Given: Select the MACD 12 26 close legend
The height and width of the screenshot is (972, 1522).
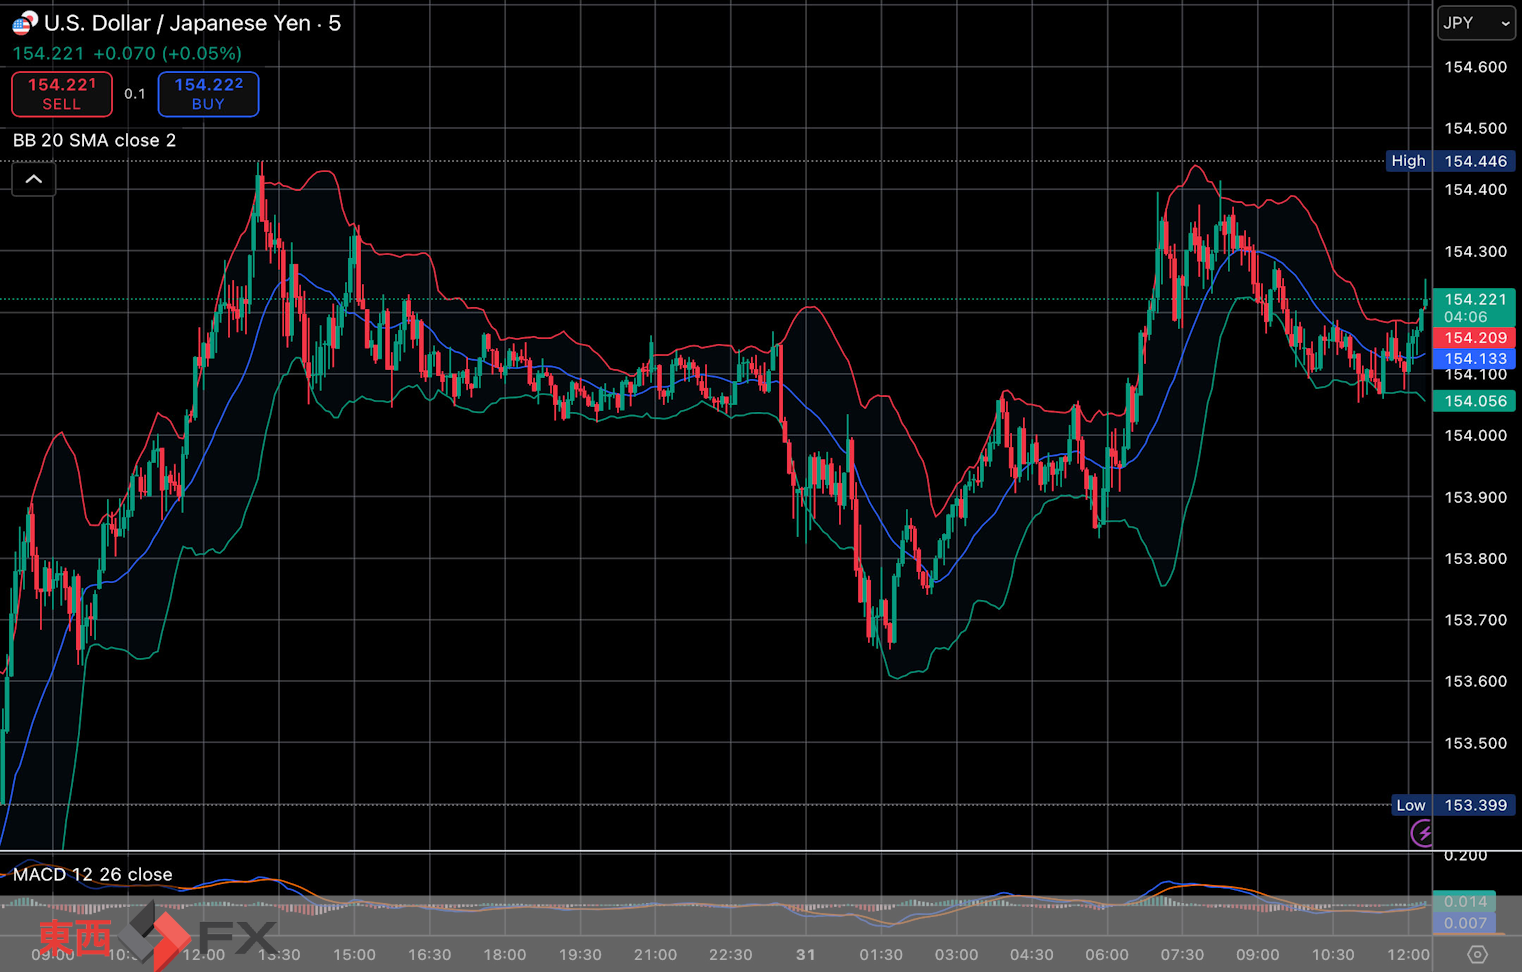Looking at the screenshot, I should point(92,874).
